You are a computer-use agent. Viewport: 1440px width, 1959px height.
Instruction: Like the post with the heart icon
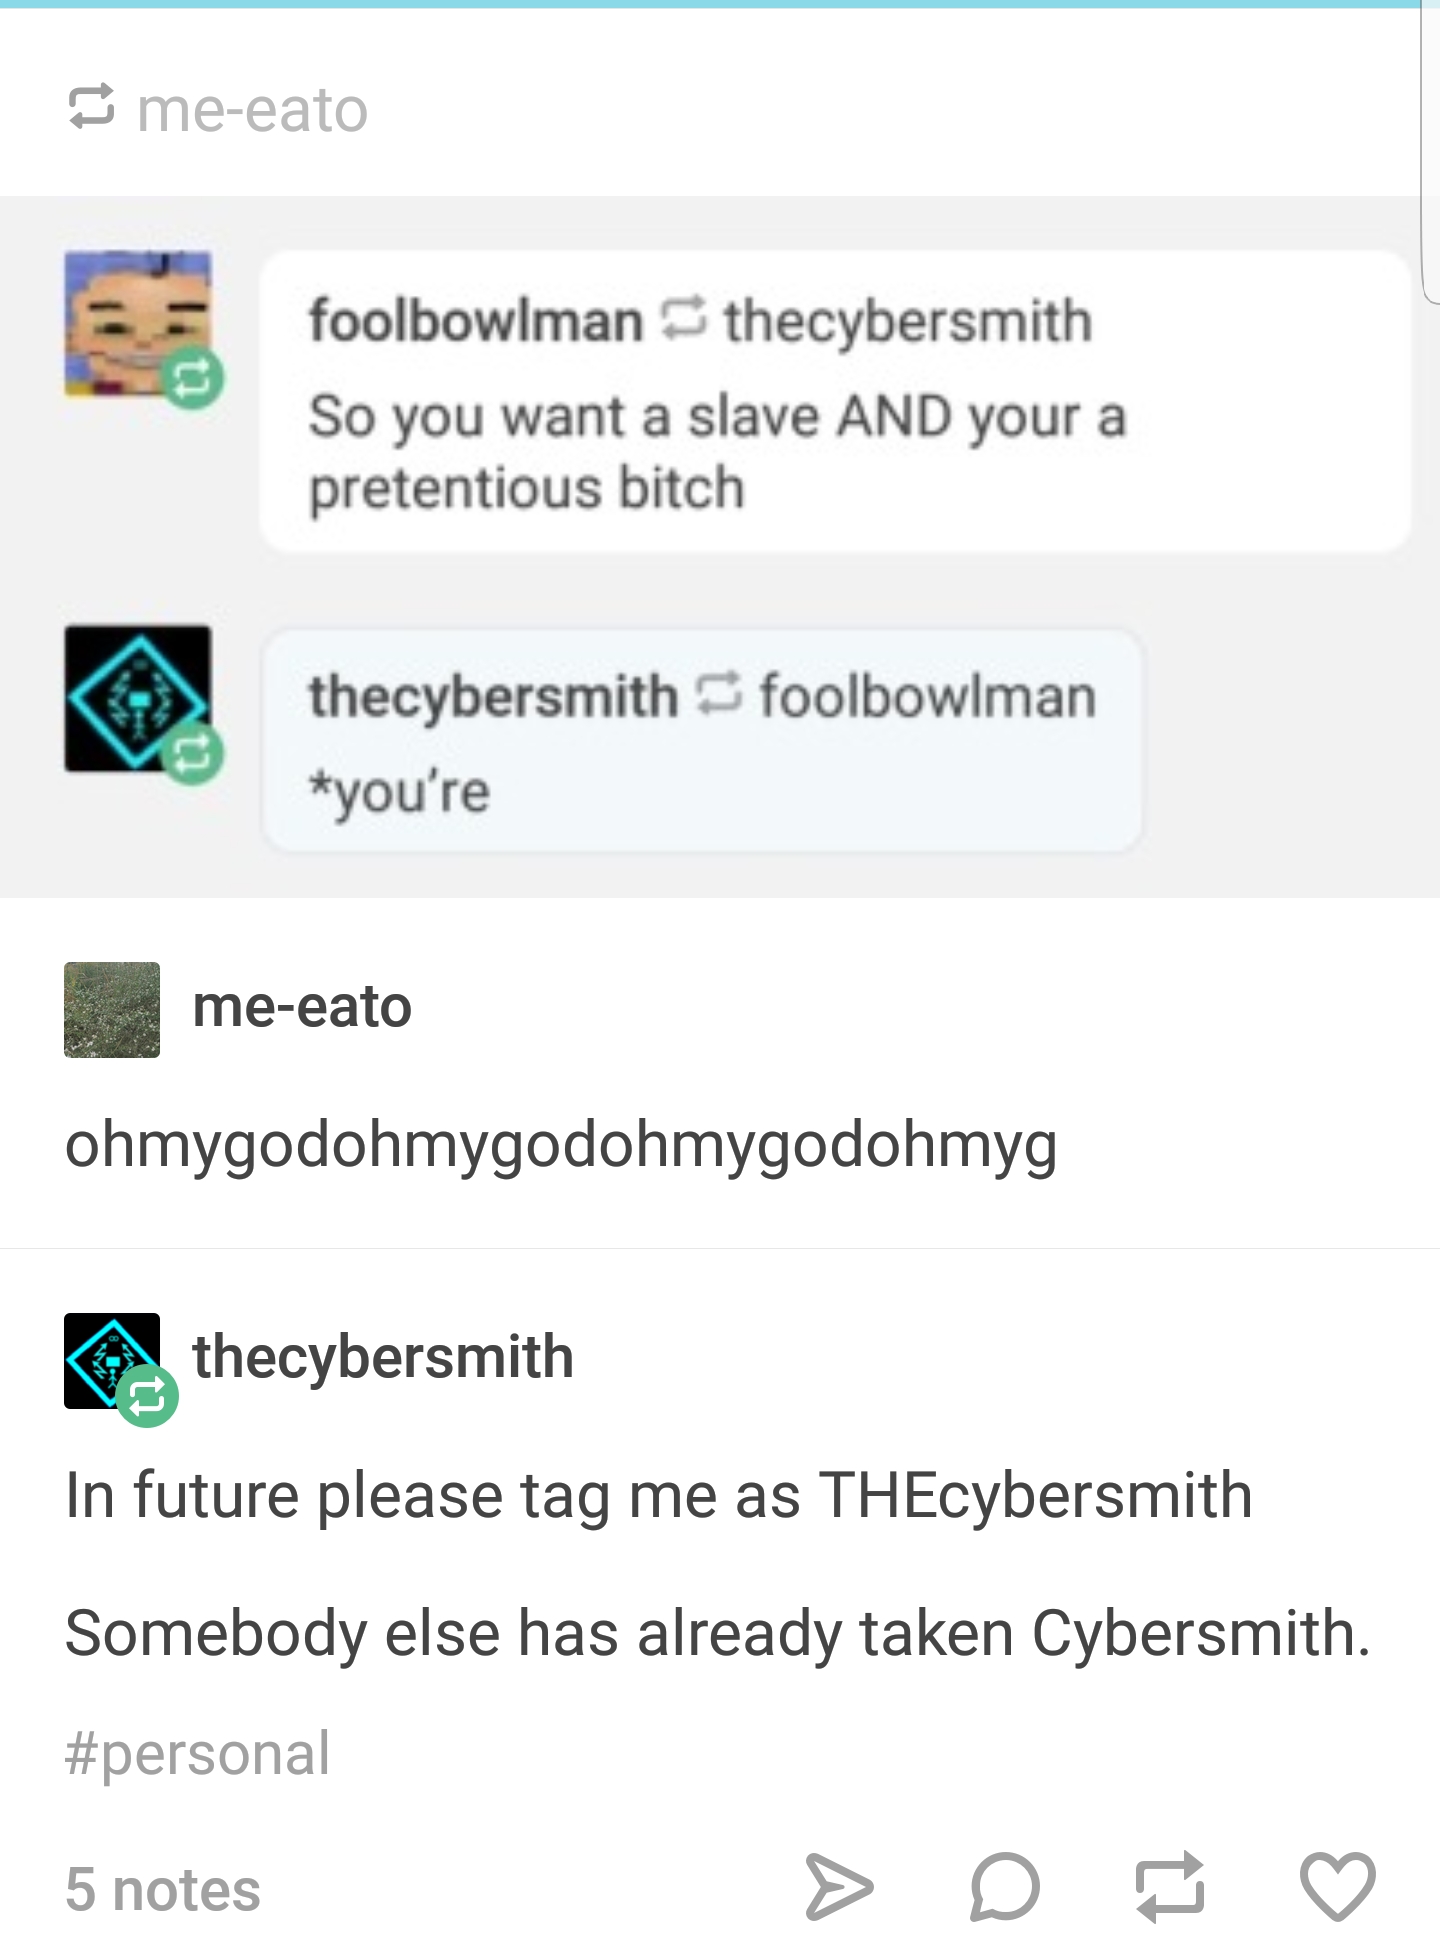tap(1337, 1887)
